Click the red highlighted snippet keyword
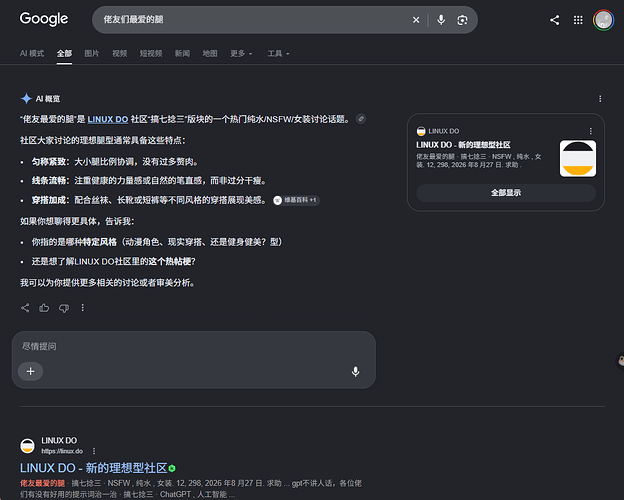 tap(42, 483)
